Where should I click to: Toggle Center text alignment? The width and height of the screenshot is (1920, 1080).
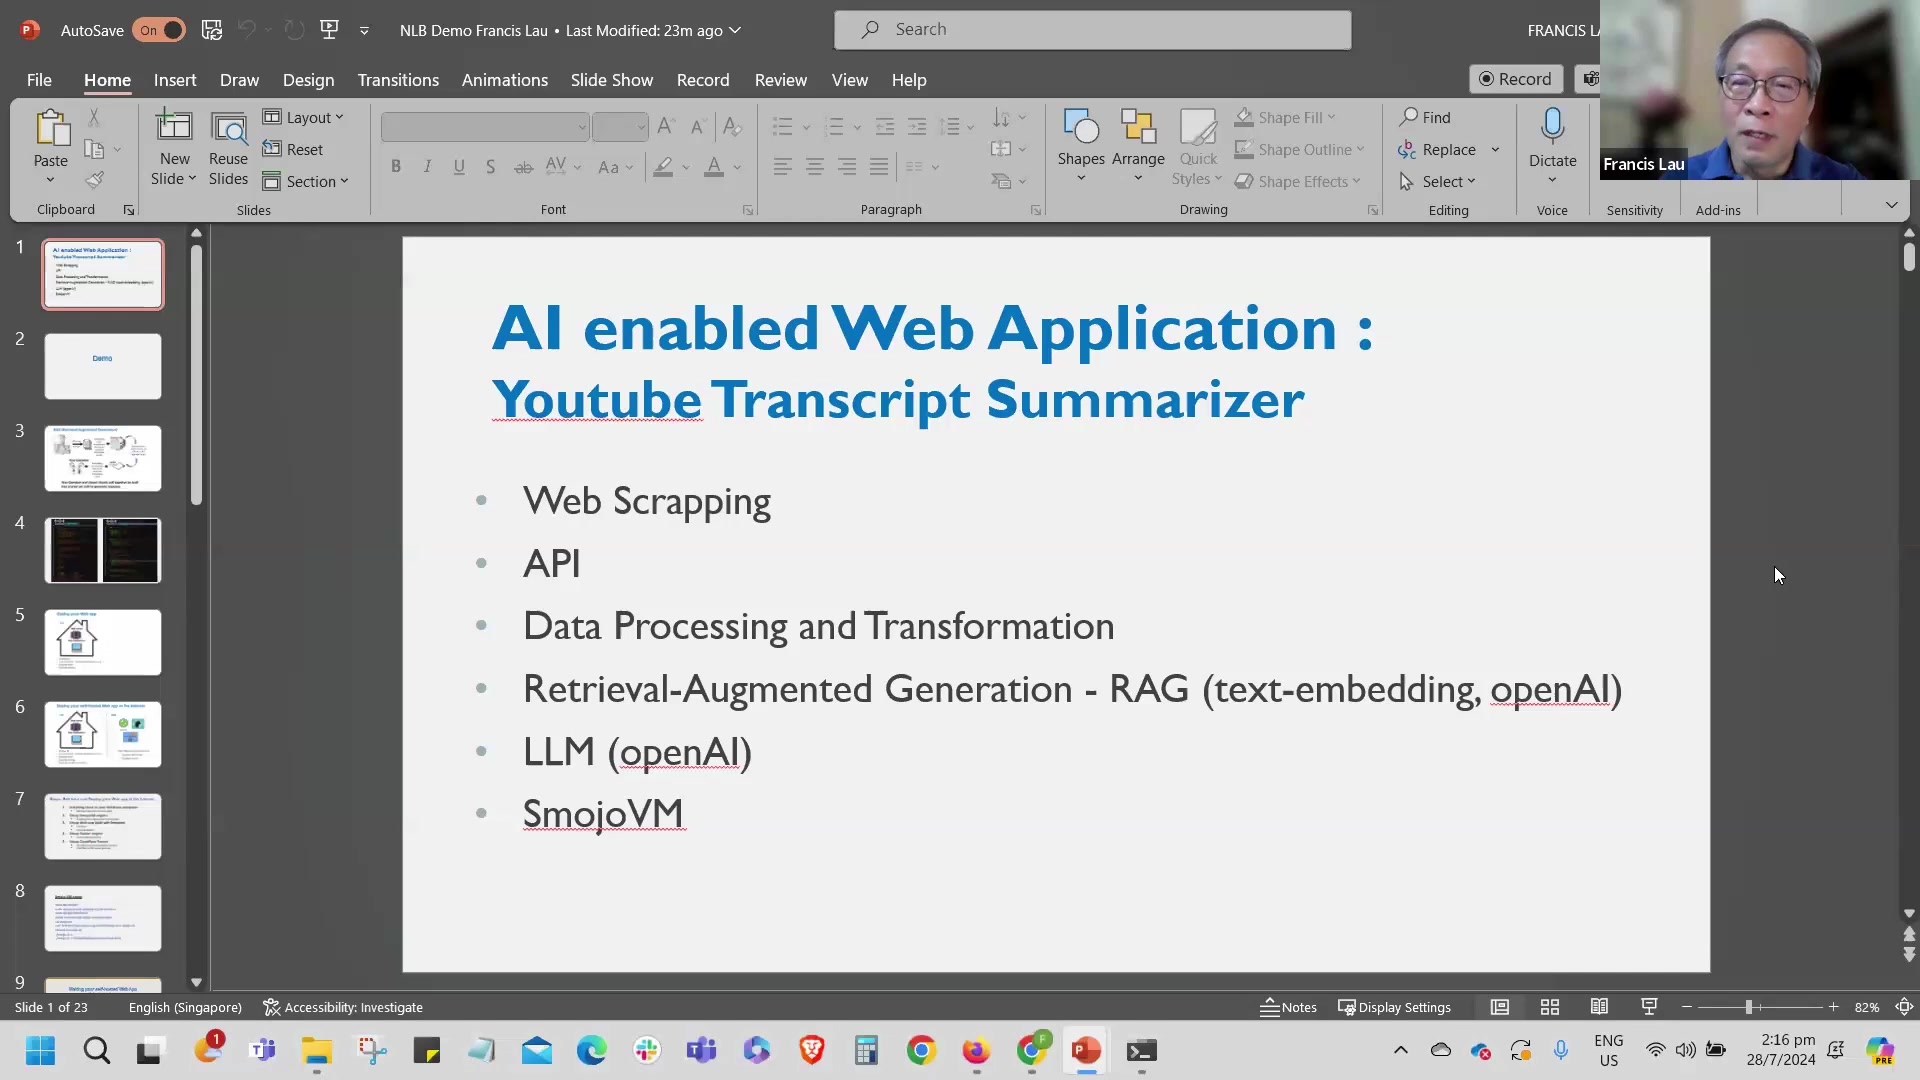pyautogui.click(x=815, y=167)
